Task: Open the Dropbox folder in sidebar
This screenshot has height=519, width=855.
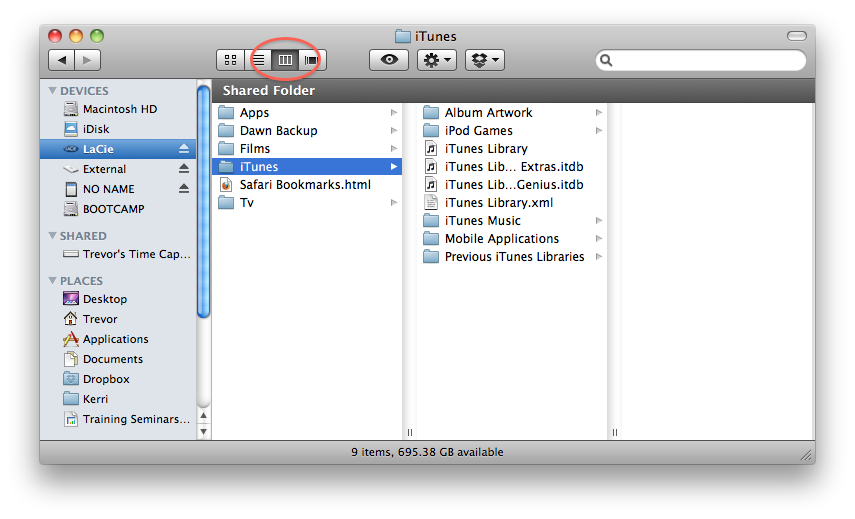Action: (x=118, y=379)
